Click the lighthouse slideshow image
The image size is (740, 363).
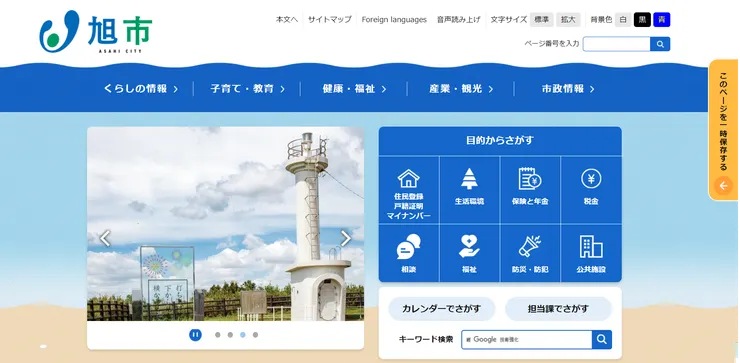point(226,224)
